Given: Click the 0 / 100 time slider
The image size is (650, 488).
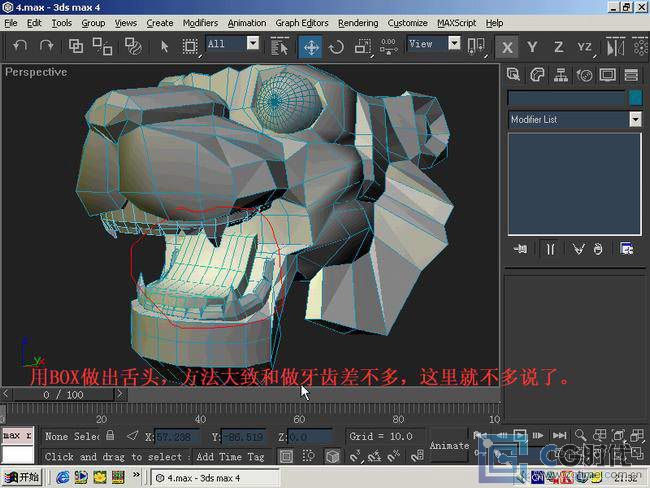Looking at the screenshot, I should [63, 394].
